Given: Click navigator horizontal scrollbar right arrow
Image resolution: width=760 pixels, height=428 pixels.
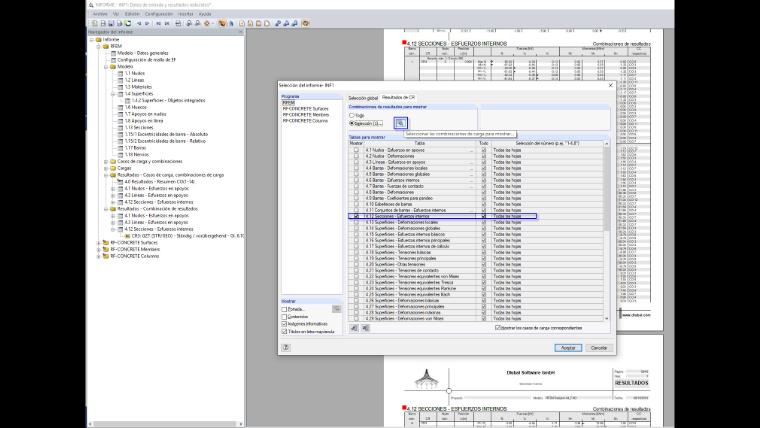Looking at the screenshot, I should click(x=241, y=424).
